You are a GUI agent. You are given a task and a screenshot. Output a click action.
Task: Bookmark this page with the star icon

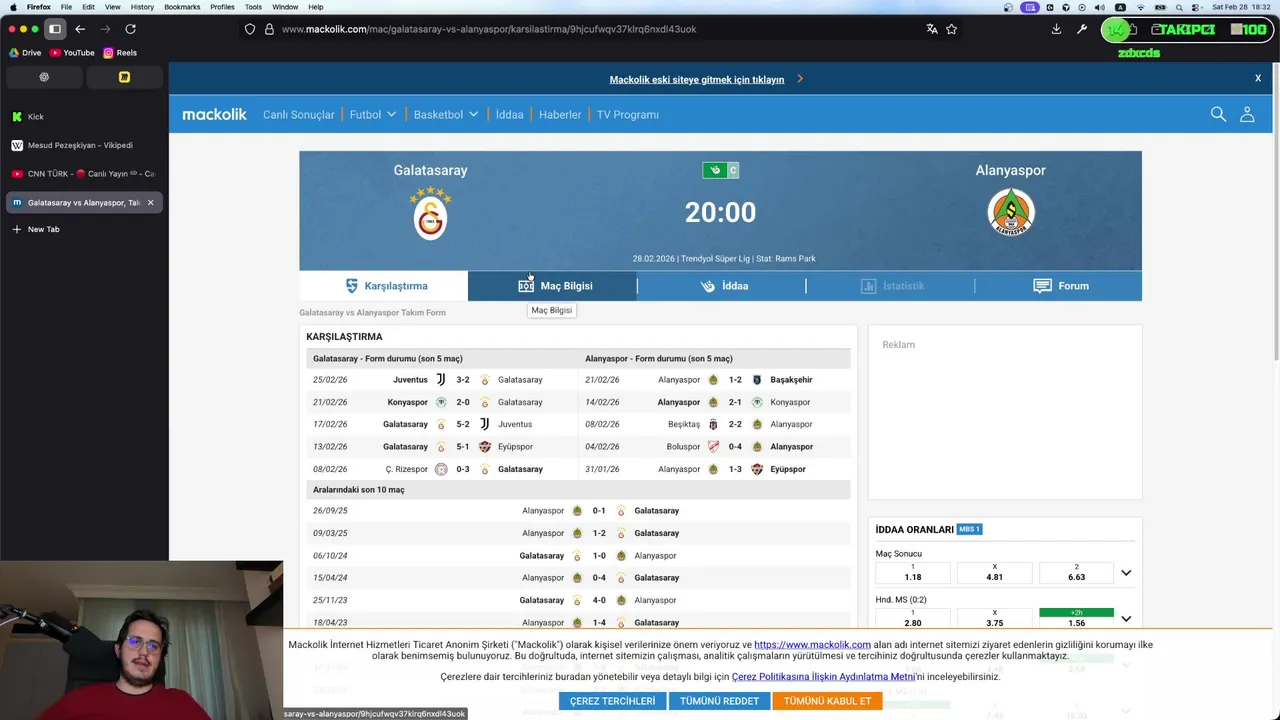pos(952,29)
